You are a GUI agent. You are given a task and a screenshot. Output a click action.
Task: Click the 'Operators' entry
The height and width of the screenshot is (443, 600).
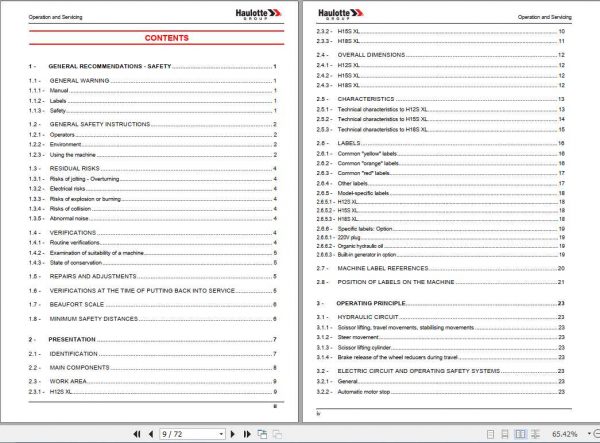(62, 135)
